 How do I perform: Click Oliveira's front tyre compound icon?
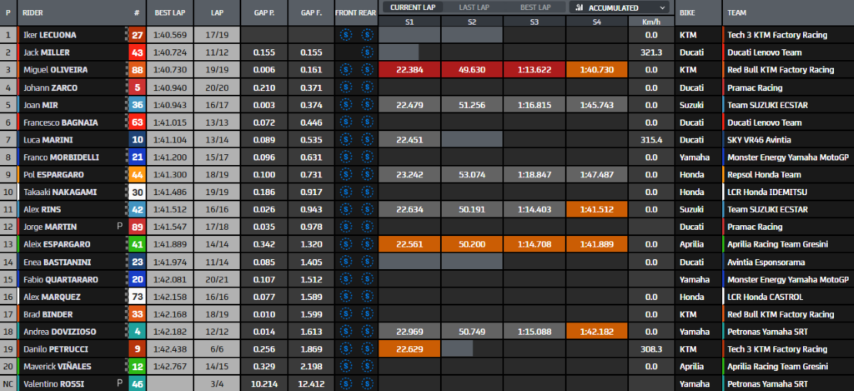coord(345,70)
